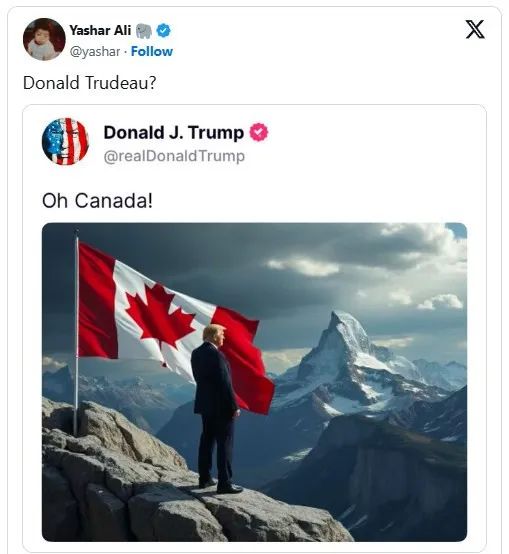Click Yashar Ali's profile avatar
Viewport: 509px width, 554px height.
[44, 39]
